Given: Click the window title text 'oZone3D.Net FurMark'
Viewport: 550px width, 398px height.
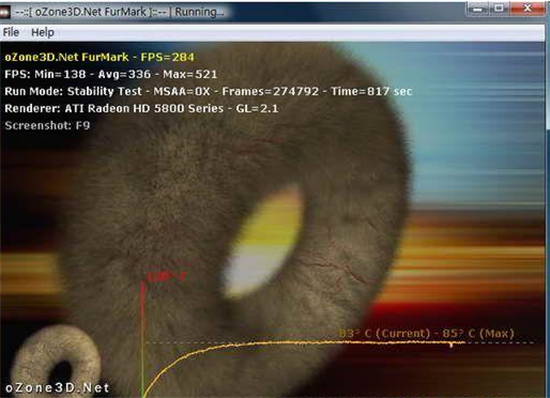Looking at the screenshot, I should 90,12.
